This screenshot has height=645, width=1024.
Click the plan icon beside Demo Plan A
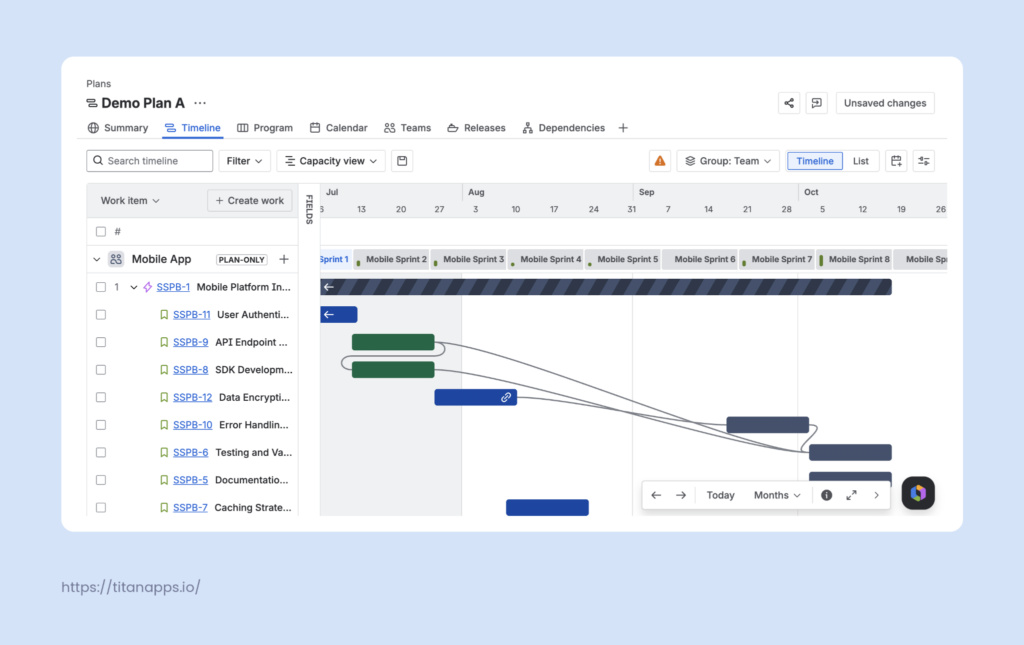click(x=91, y=103)
